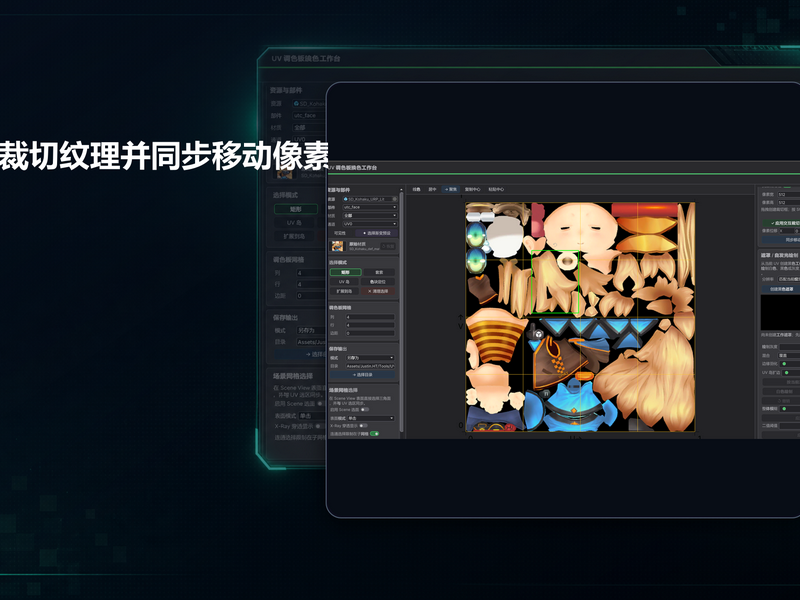Click the restore button beside the original material

pyautogui.click(x=388, y=246)
